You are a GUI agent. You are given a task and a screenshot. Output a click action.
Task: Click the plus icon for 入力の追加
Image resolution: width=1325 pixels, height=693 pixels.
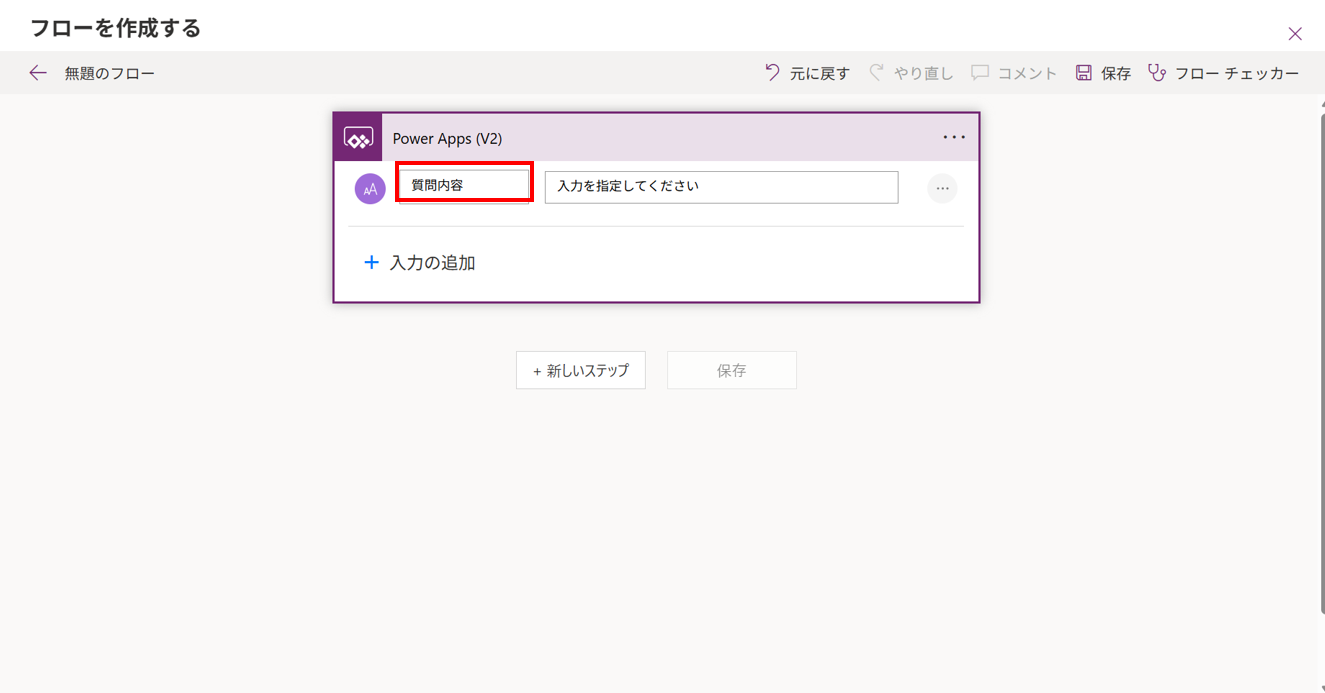tap(371, 262)
